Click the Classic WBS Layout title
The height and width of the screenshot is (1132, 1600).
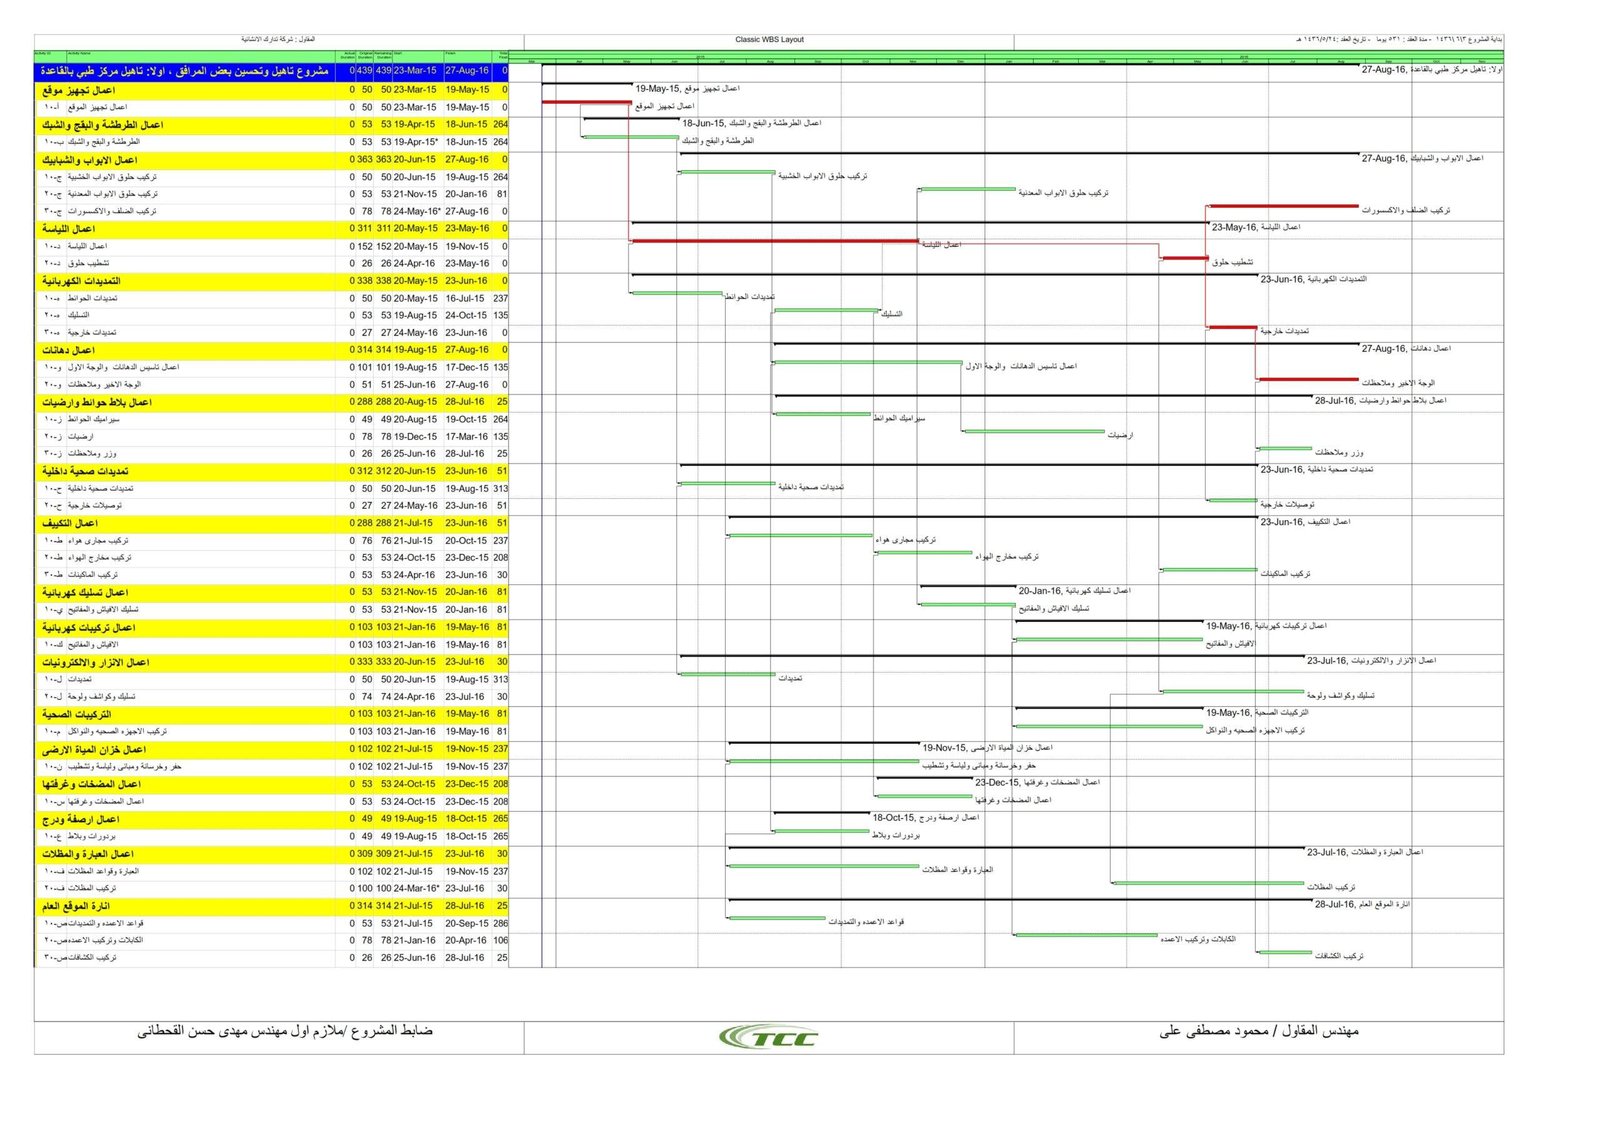(769, 40)
